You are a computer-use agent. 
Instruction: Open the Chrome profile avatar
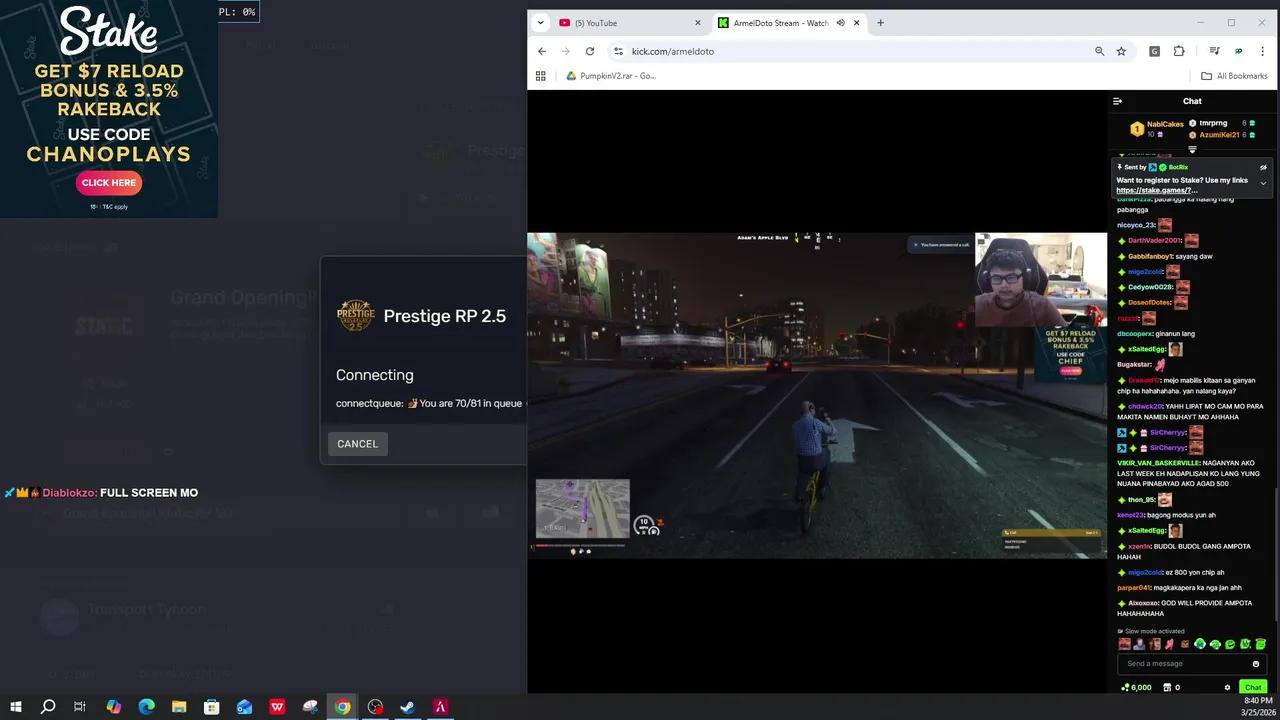(x=1238, y=51)
